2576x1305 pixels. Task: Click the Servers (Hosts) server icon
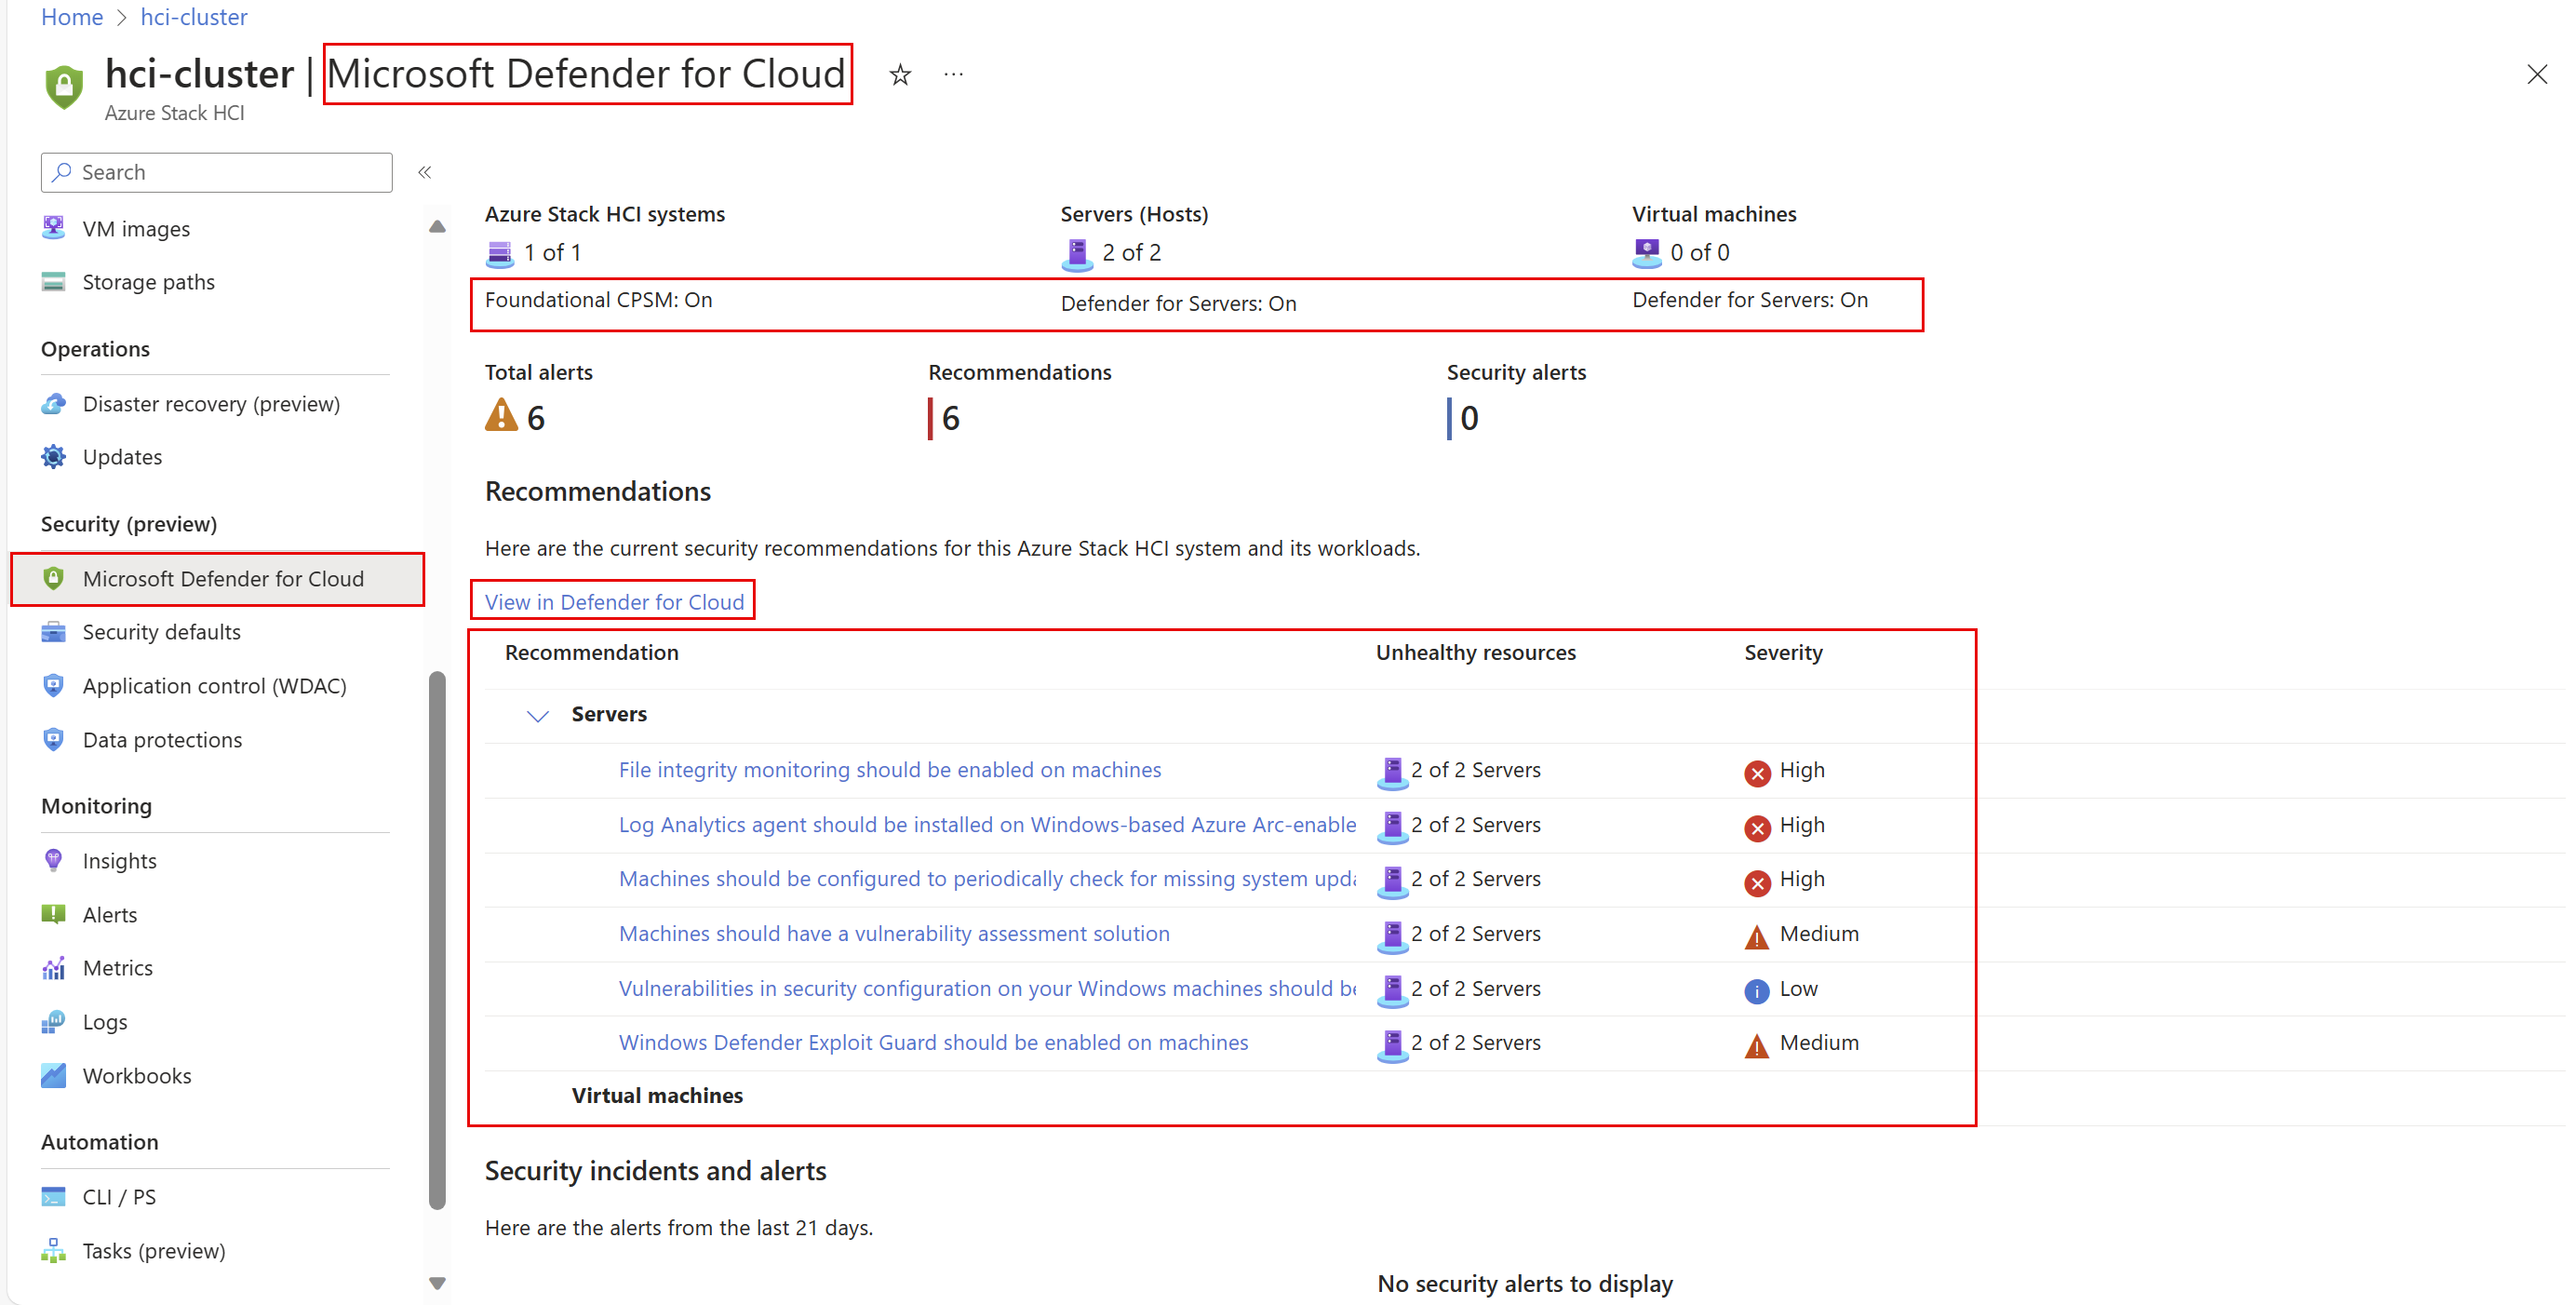(1077, 254)
